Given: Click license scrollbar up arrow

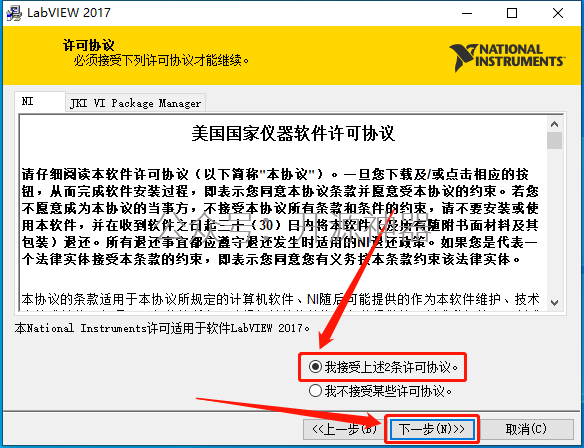Looking at the screenshot, I should pos(555,124).
